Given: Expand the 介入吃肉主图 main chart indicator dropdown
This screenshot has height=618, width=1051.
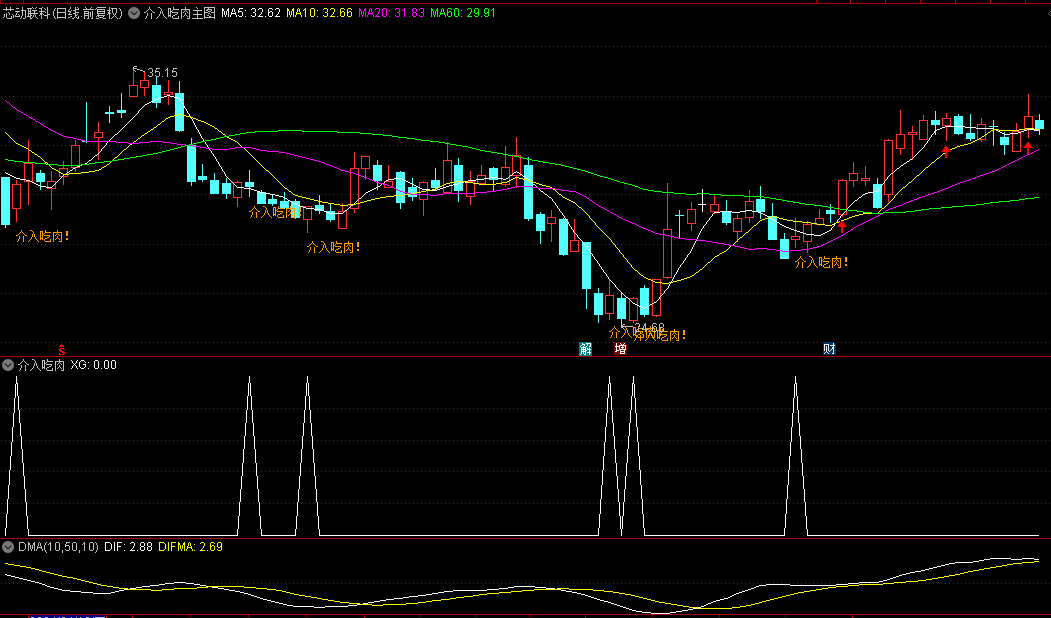Looking at the screenshot, I should click(x=134, y=15).
